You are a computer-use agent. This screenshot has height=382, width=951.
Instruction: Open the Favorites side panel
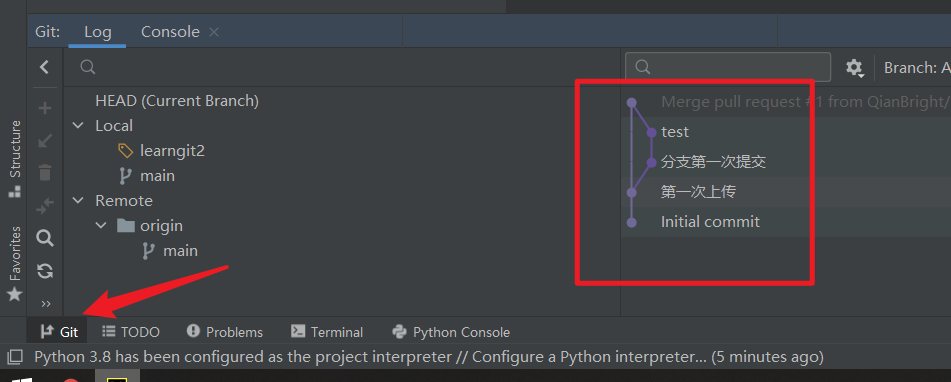(15, 263)
